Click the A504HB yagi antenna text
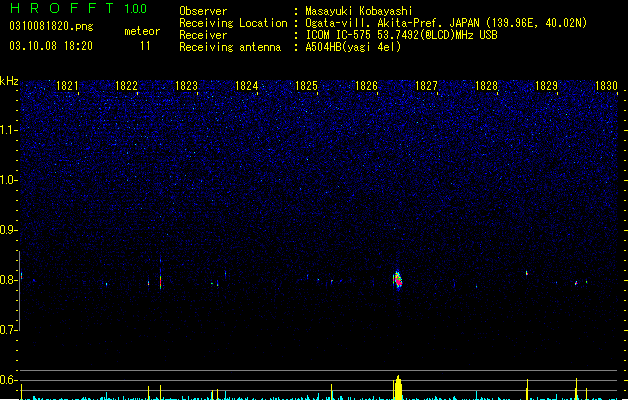The image size is (629, 400). (x=353, y=47)
